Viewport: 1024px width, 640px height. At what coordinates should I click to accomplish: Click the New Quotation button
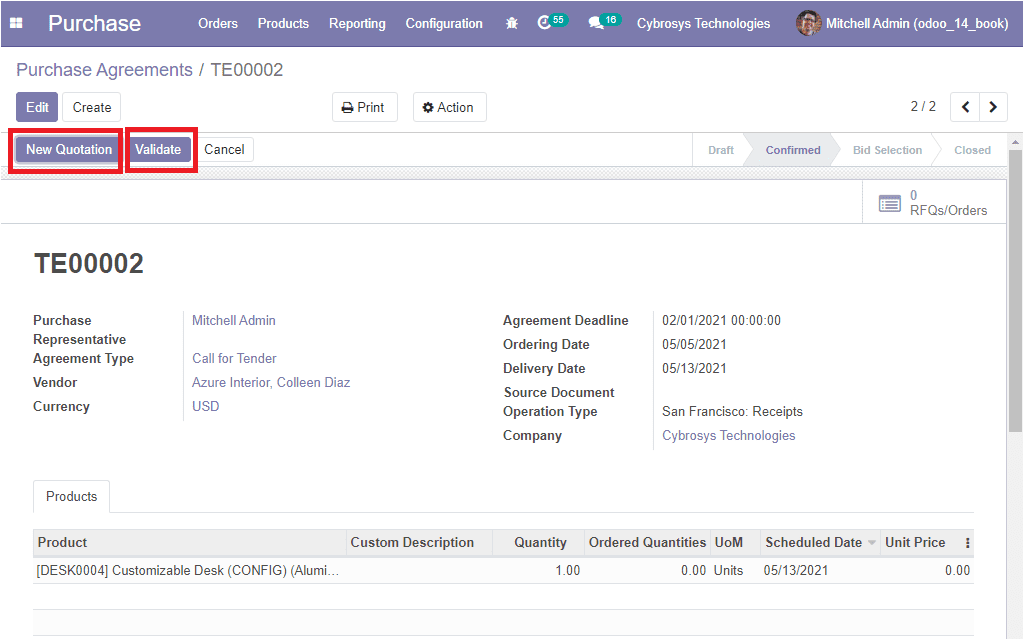69,150
